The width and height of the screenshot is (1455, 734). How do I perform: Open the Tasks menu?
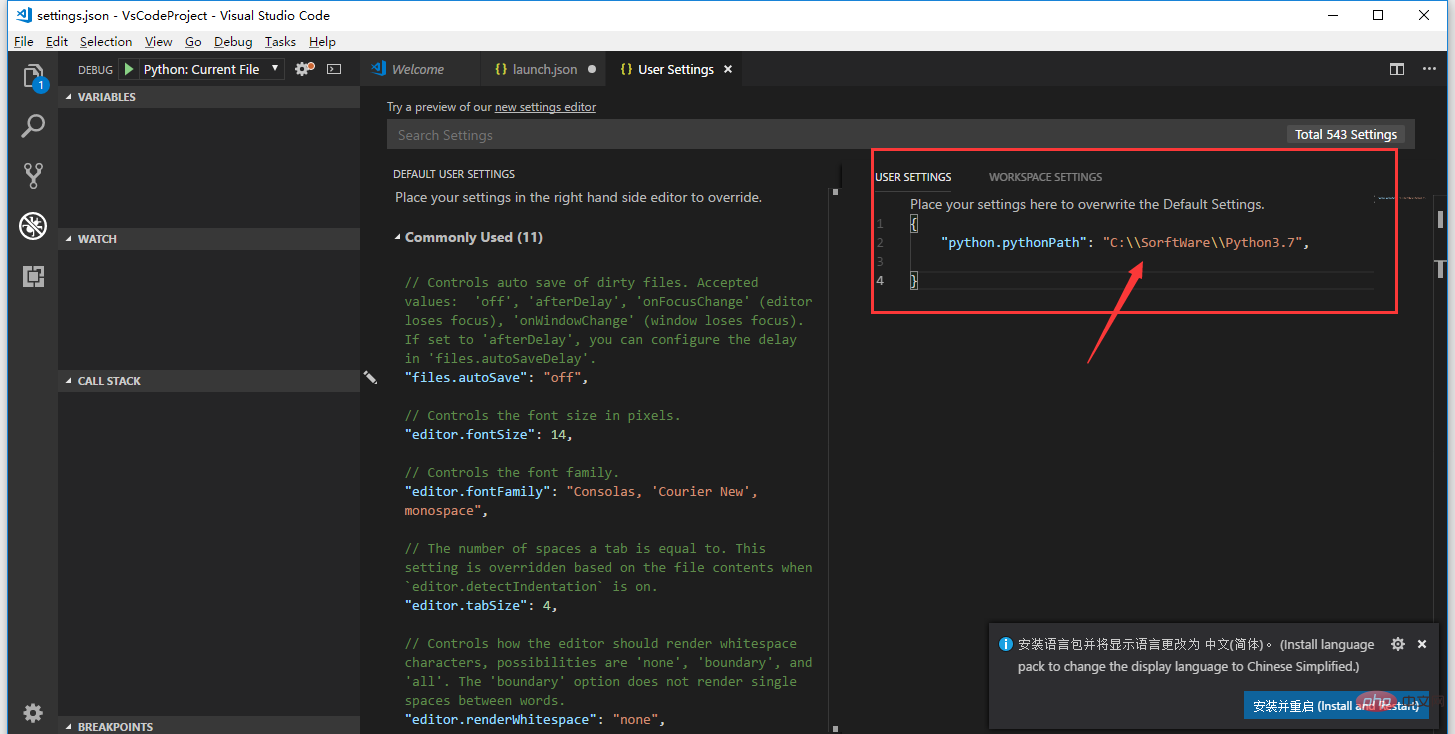(280, 41)
